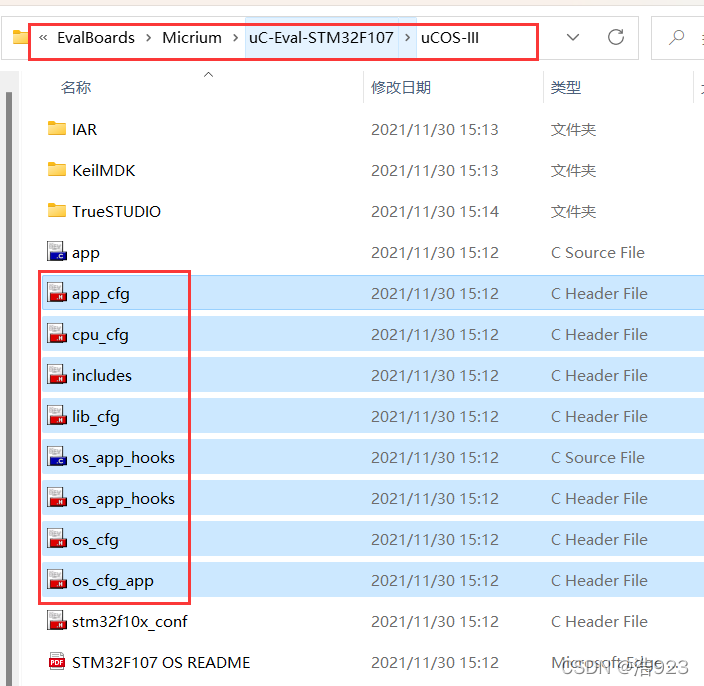Click the 文件夹 type for IAR

click(573, 130)
